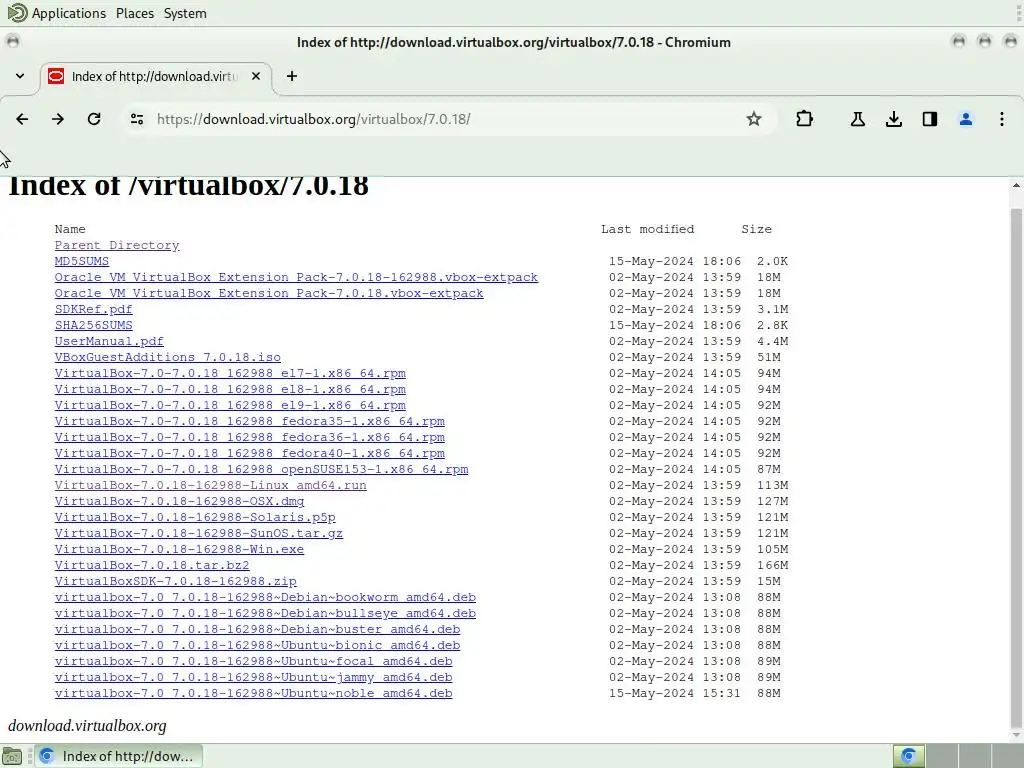Viewport: 1024px width, 768px height.
Task: Open the SDKRef.pdf link
Action: [x=93, y=310]
